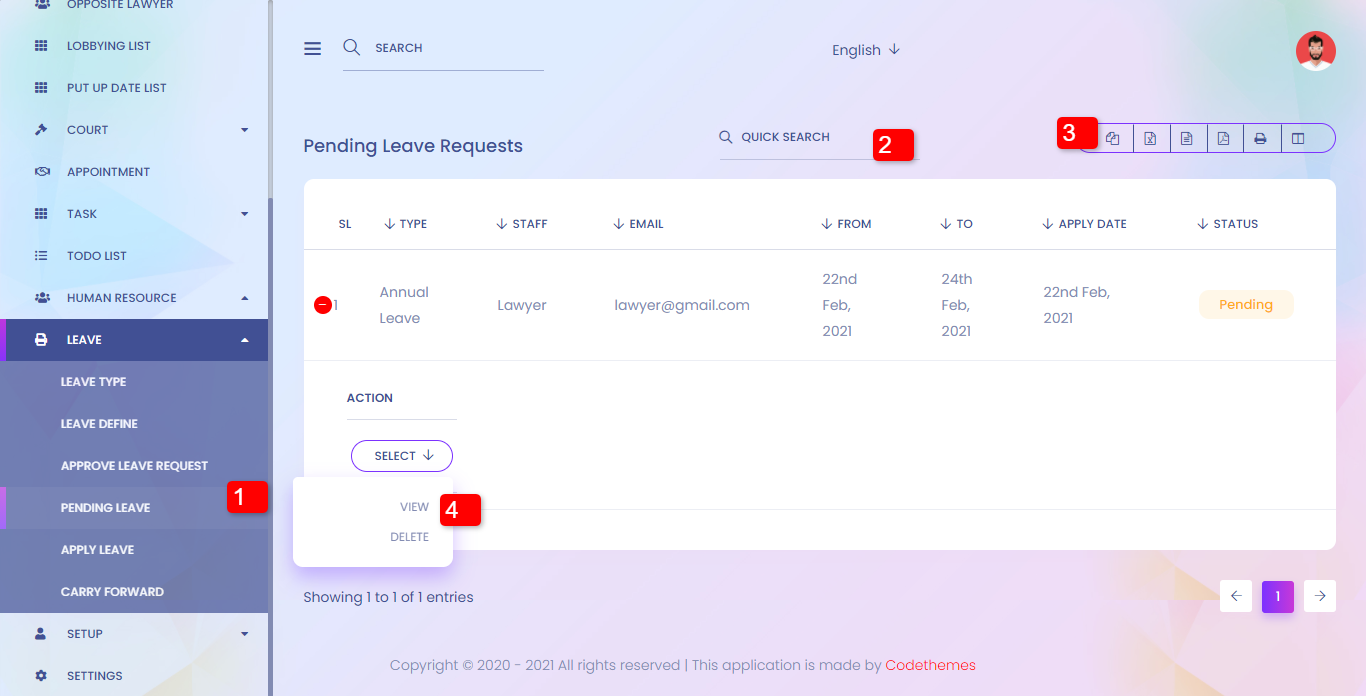Toggle the hamburger sidebar menu

313,48
